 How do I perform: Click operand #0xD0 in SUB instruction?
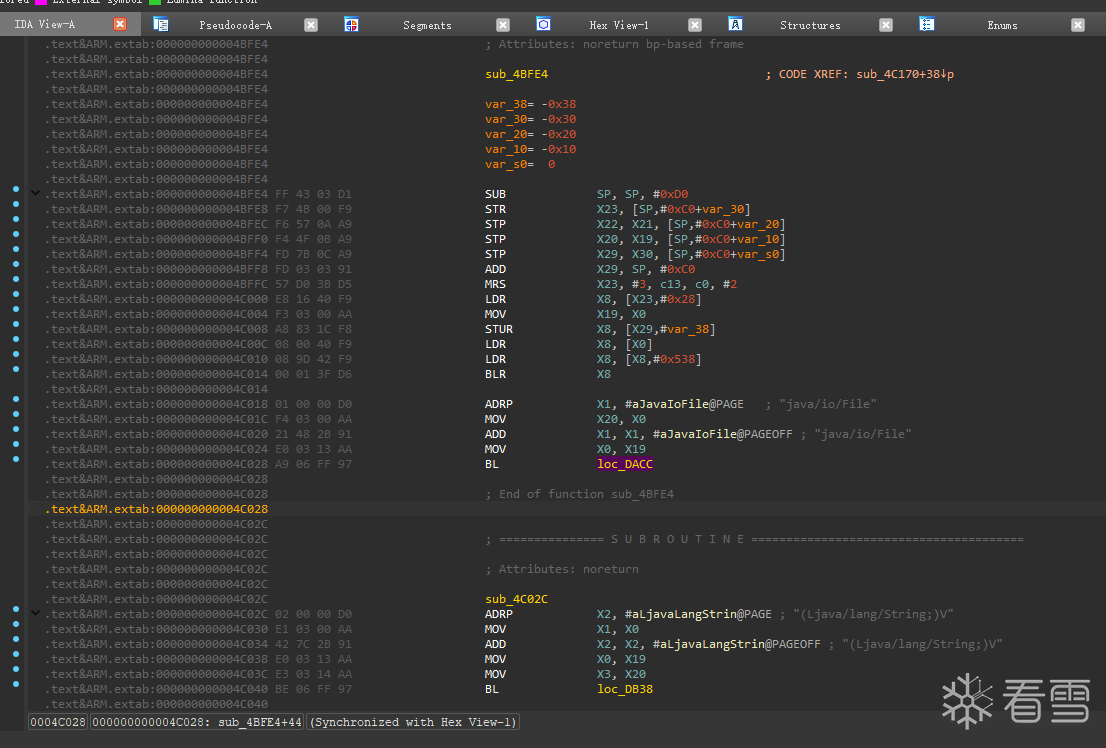point(670,194)
